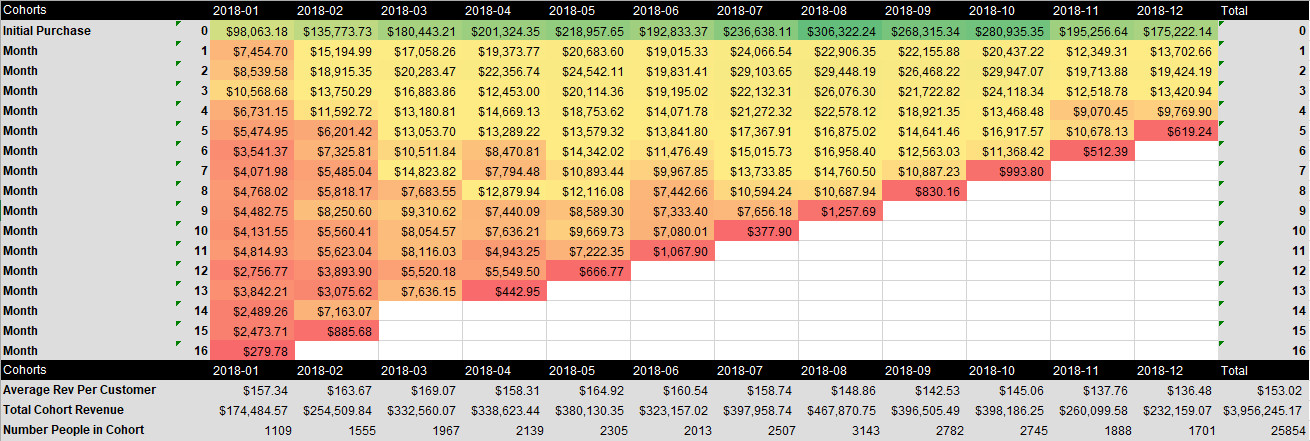Viewport: 1310px width, 441px height.
Task: Select the Total header in top row
Action: 1238,10
